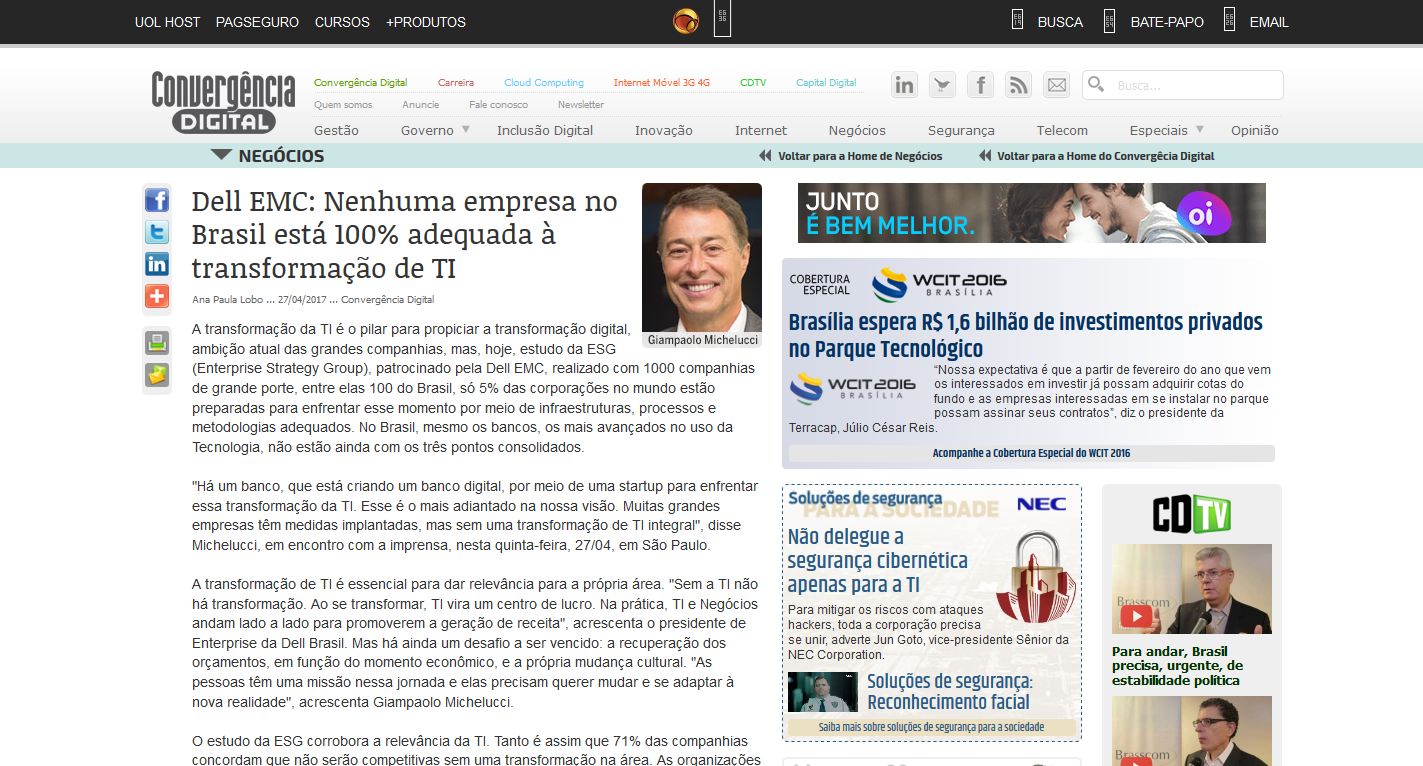This screenshot has height=766, width=1423.
Task: Open the Anuncie link
Action: pos(421,104)
